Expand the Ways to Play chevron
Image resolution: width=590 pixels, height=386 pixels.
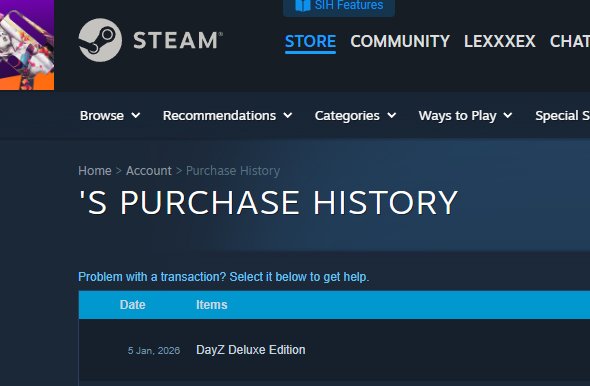click(x=508, y=115)
